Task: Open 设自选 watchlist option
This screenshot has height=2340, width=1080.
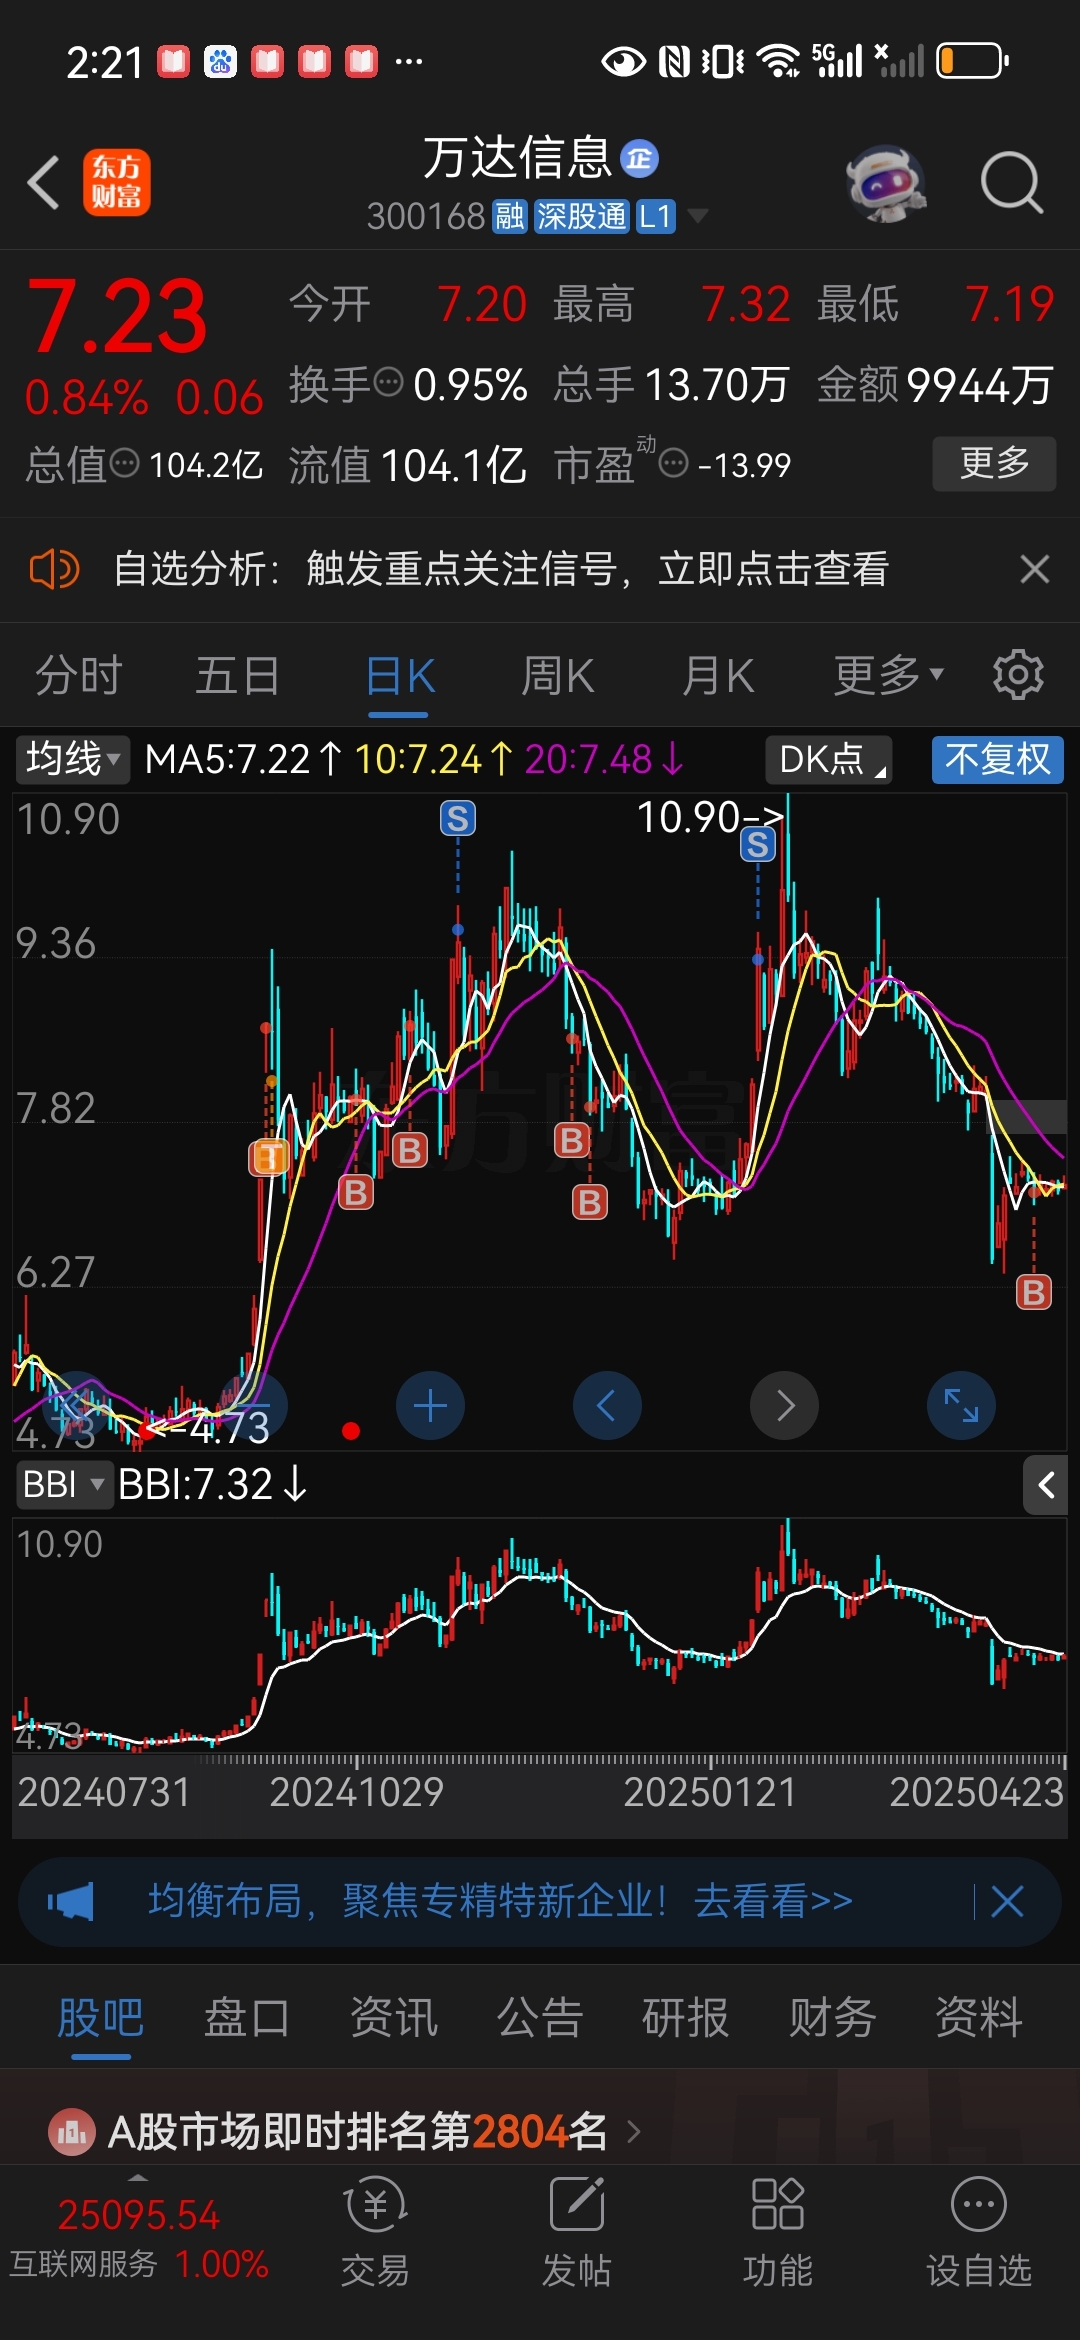Action: [979, 2233]
